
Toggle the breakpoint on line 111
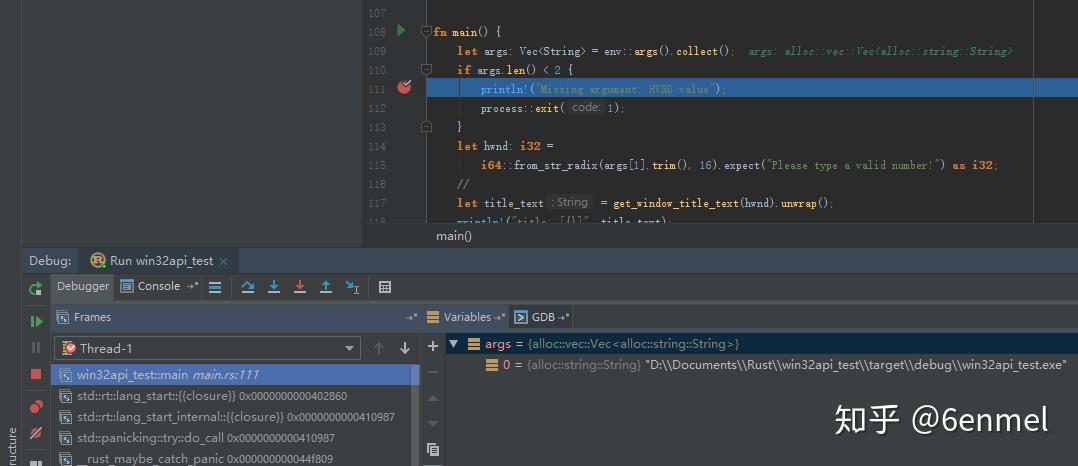coord(404,87)
